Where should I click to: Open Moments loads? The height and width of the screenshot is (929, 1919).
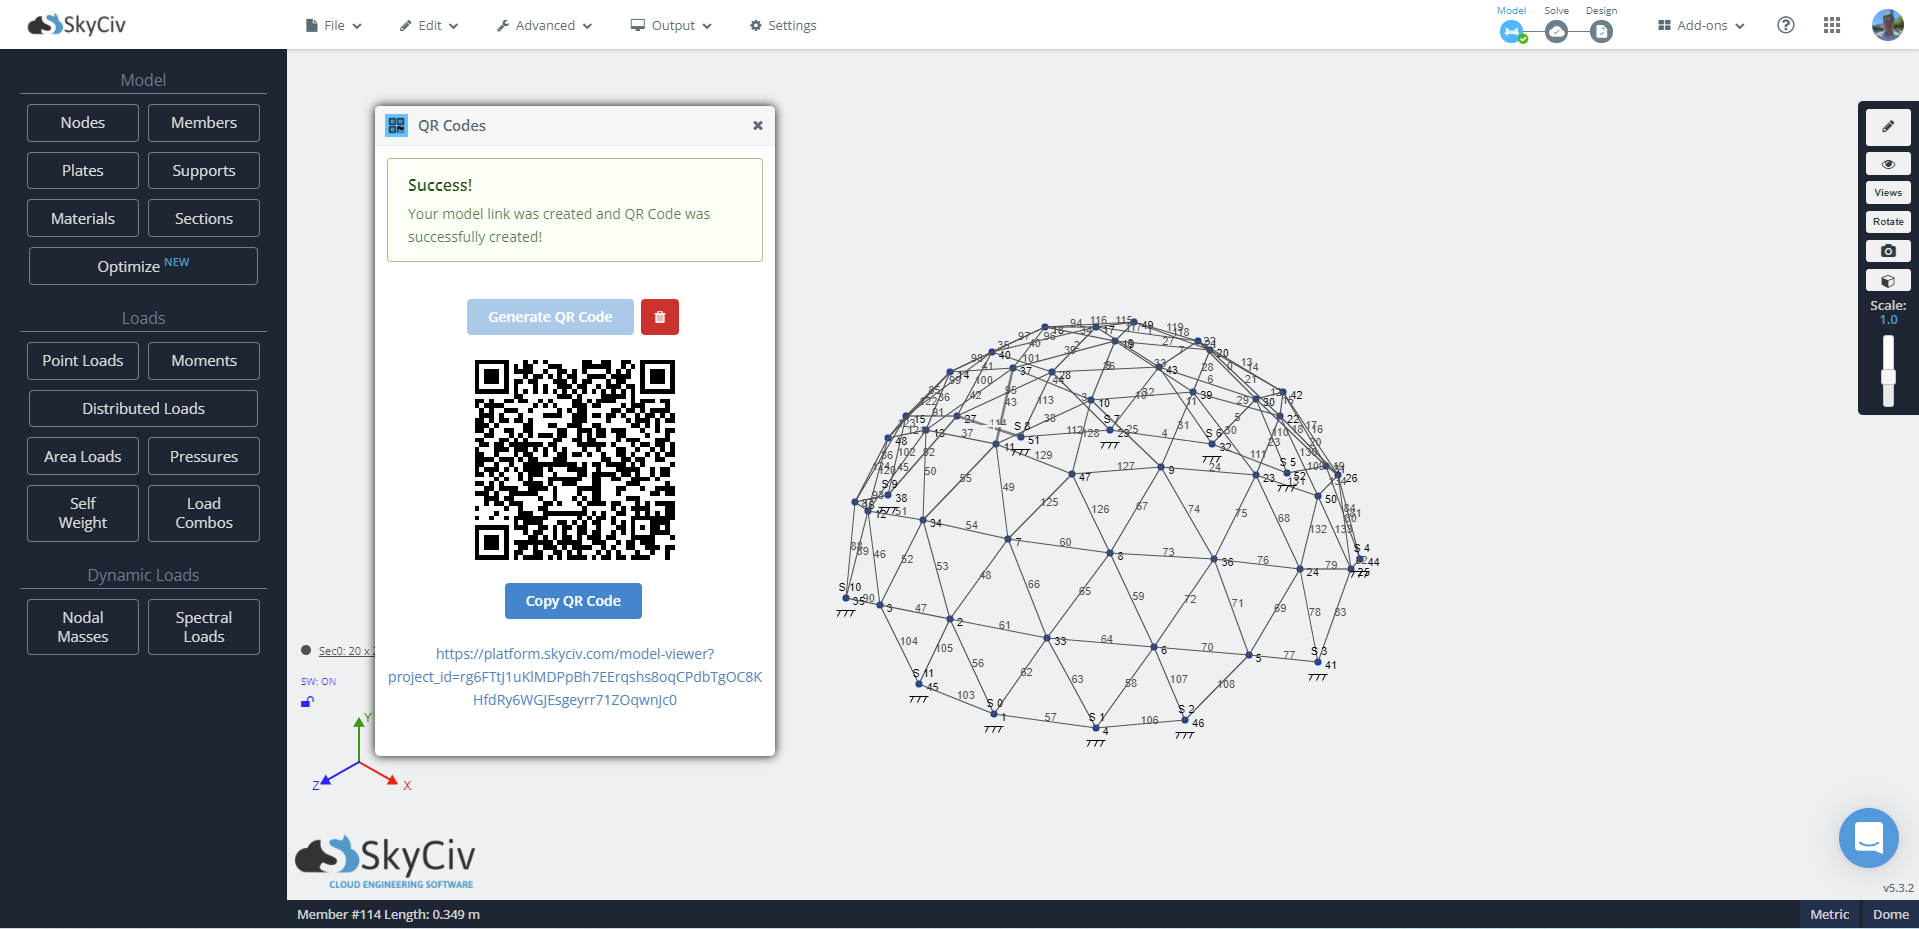(204, 361)
